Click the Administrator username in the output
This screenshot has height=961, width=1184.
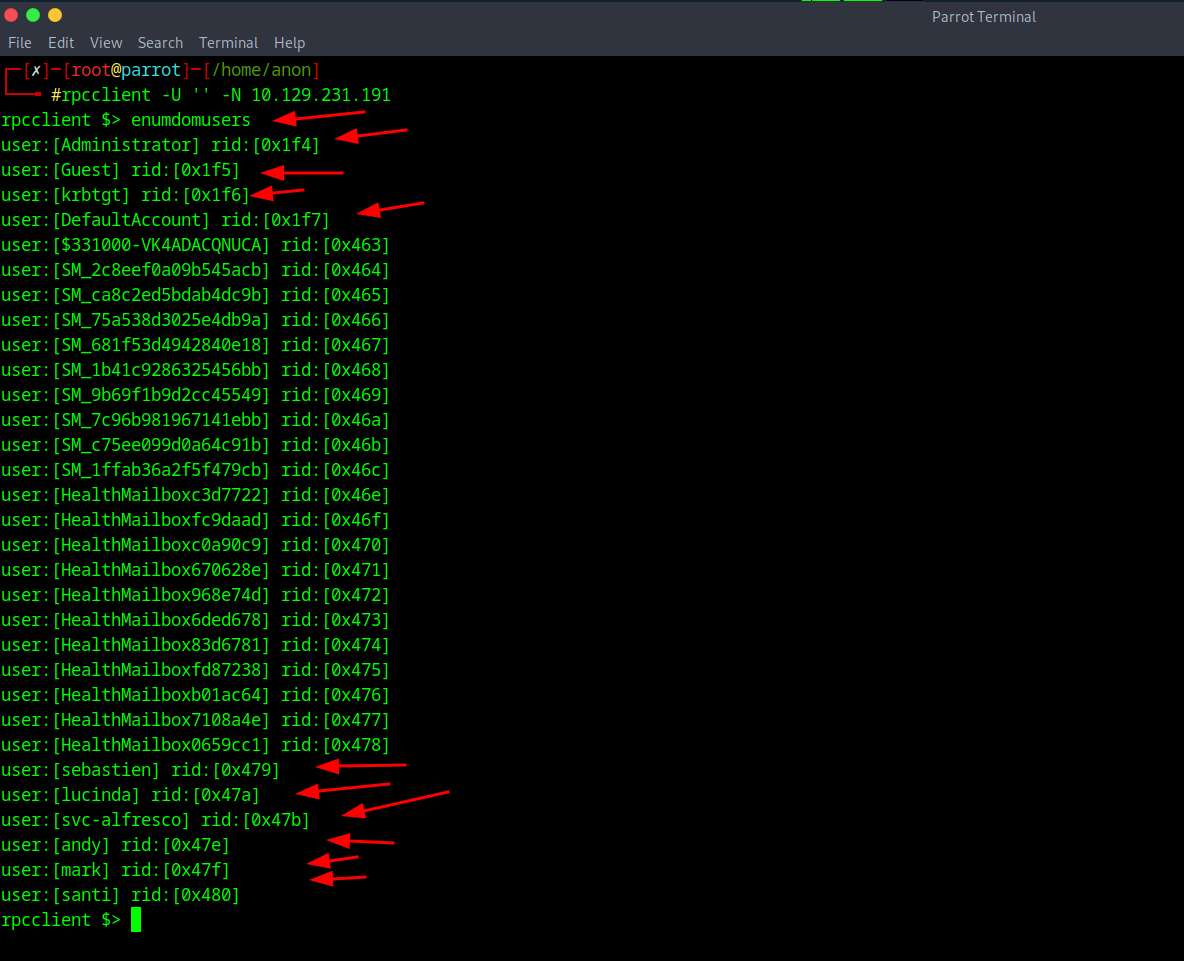[x=125, y=145]
